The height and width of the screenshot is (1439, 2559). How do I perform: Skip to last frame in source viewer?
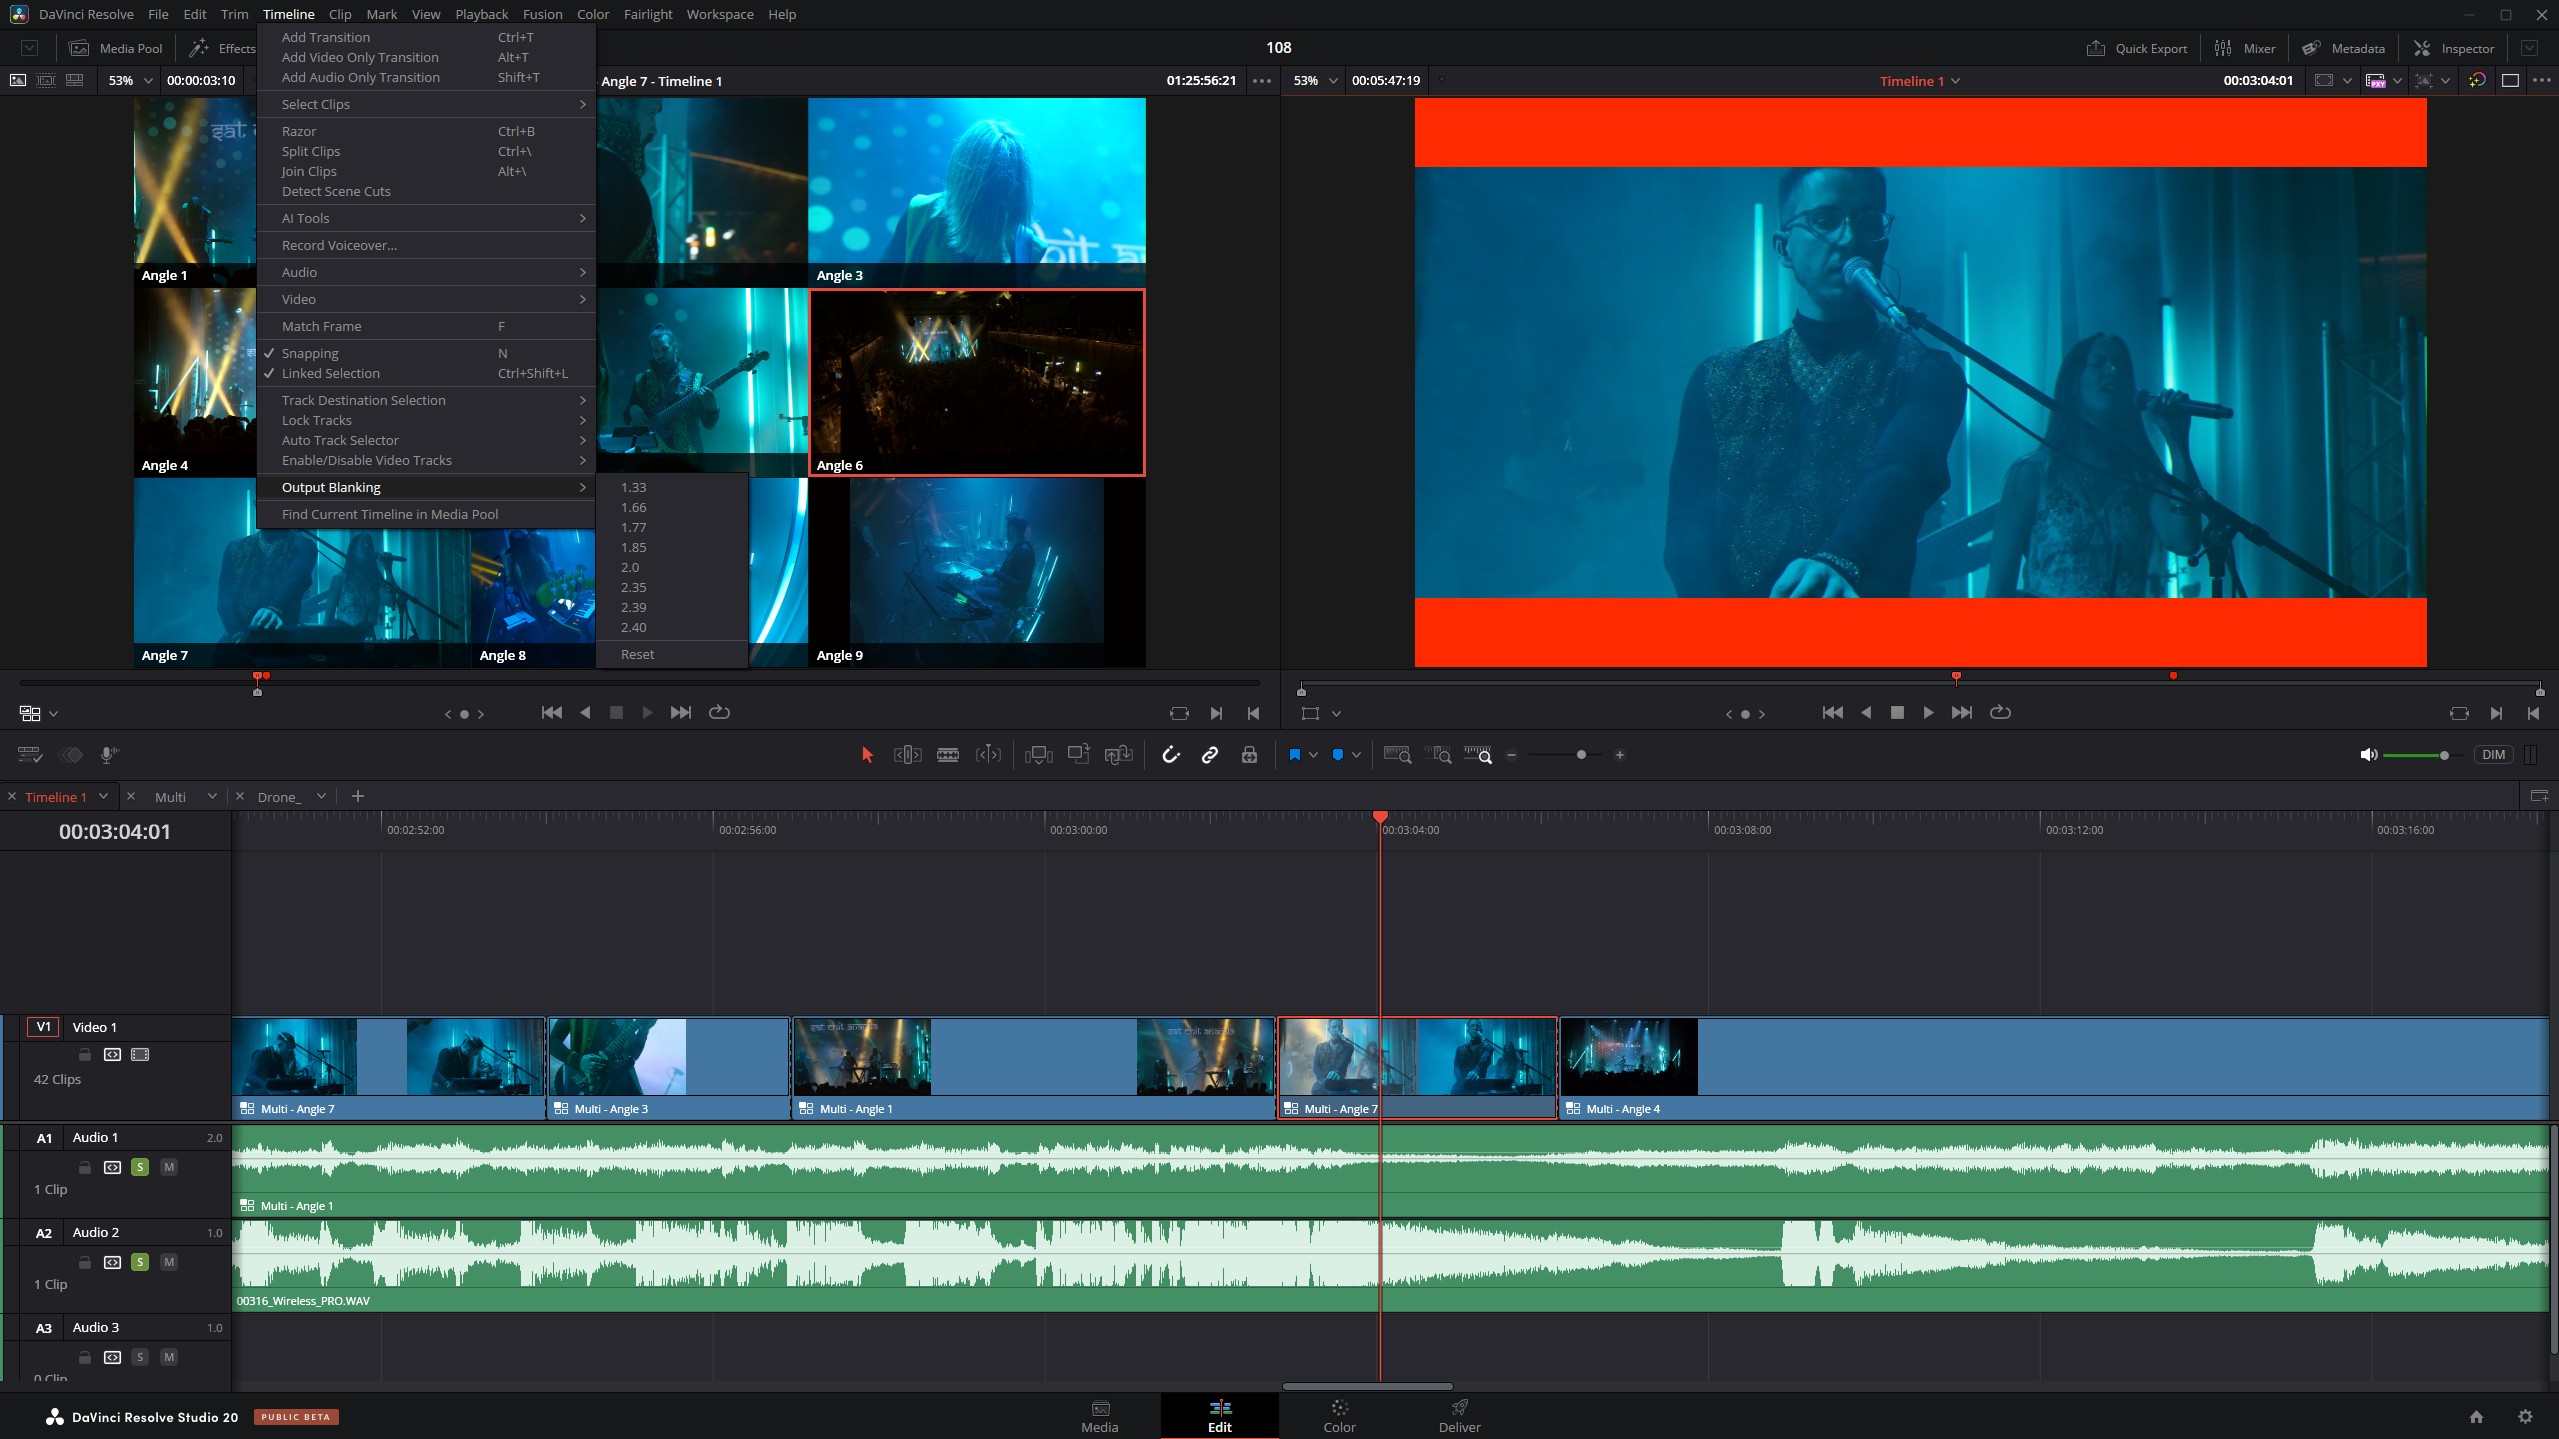coord(680,712)
